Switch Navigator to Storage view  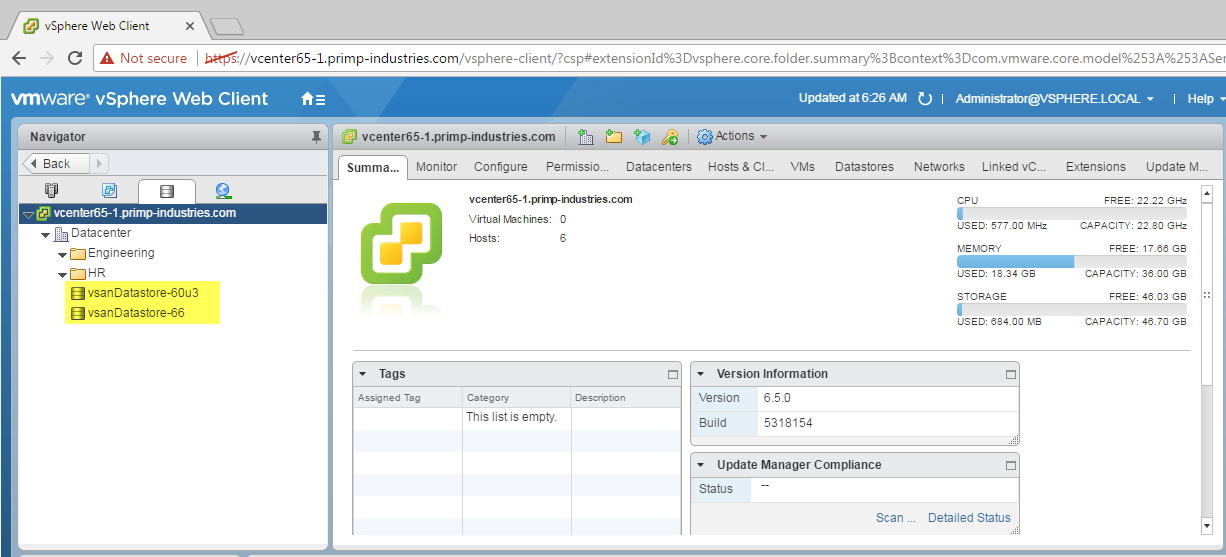point(166,190)
